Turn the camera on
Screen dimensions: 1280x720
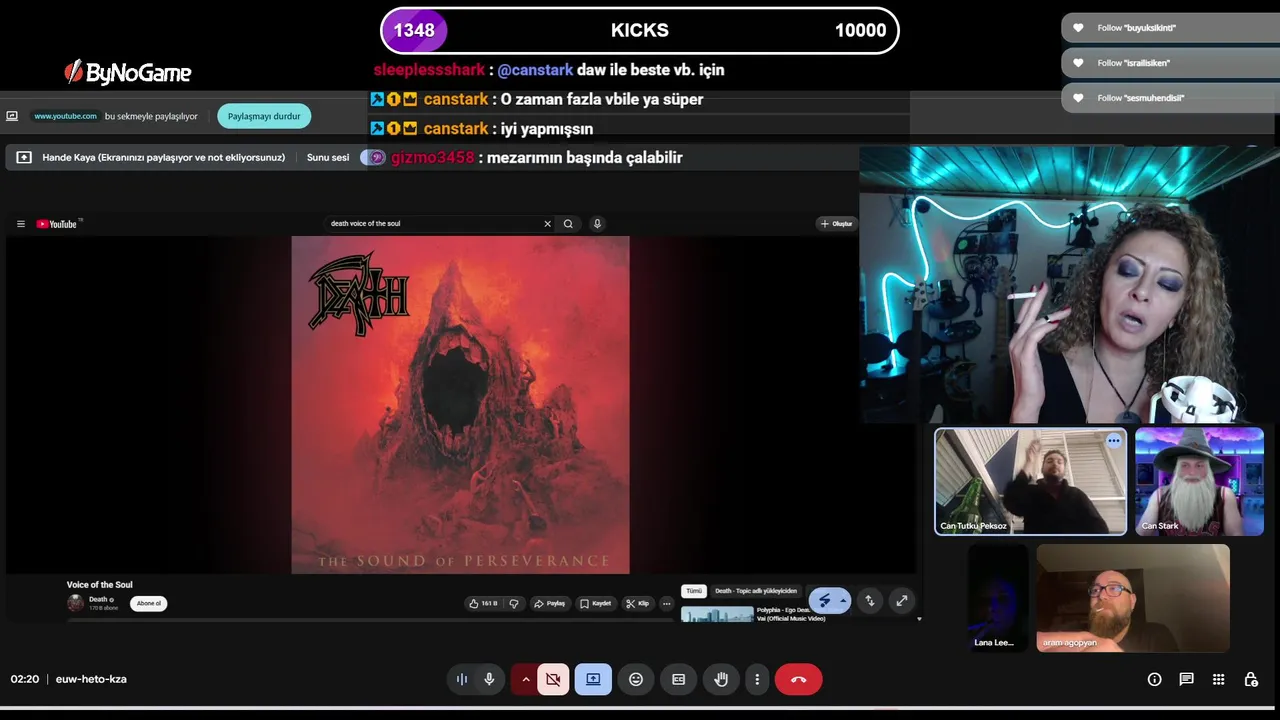(553, 679)
